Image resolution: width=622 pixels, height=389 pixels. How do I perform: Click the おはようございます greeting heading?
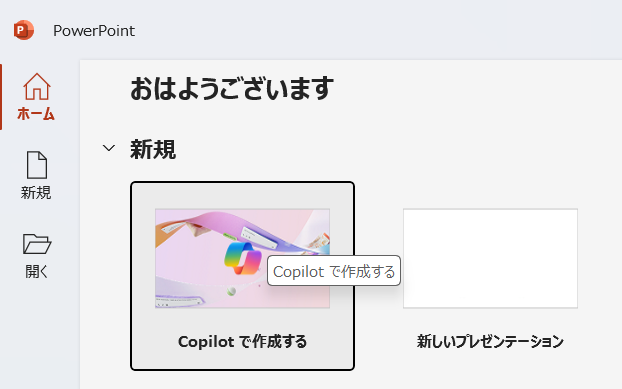click(x=232, y=88)
